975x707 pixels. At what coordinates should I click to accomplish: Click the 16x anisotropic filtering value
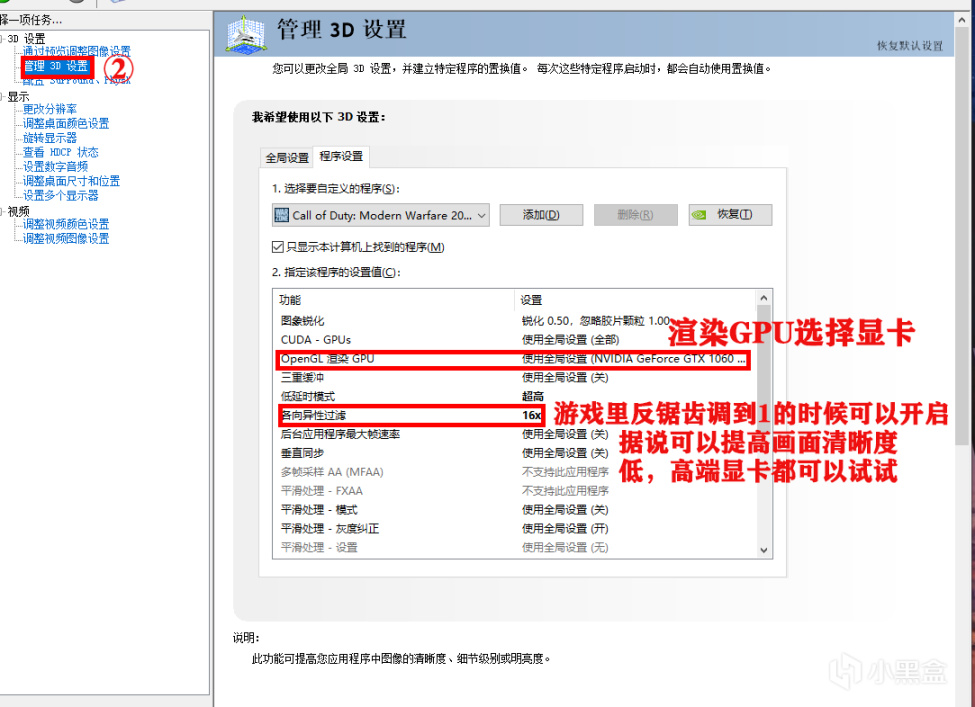pyautogui.click(x=531, y=415)
